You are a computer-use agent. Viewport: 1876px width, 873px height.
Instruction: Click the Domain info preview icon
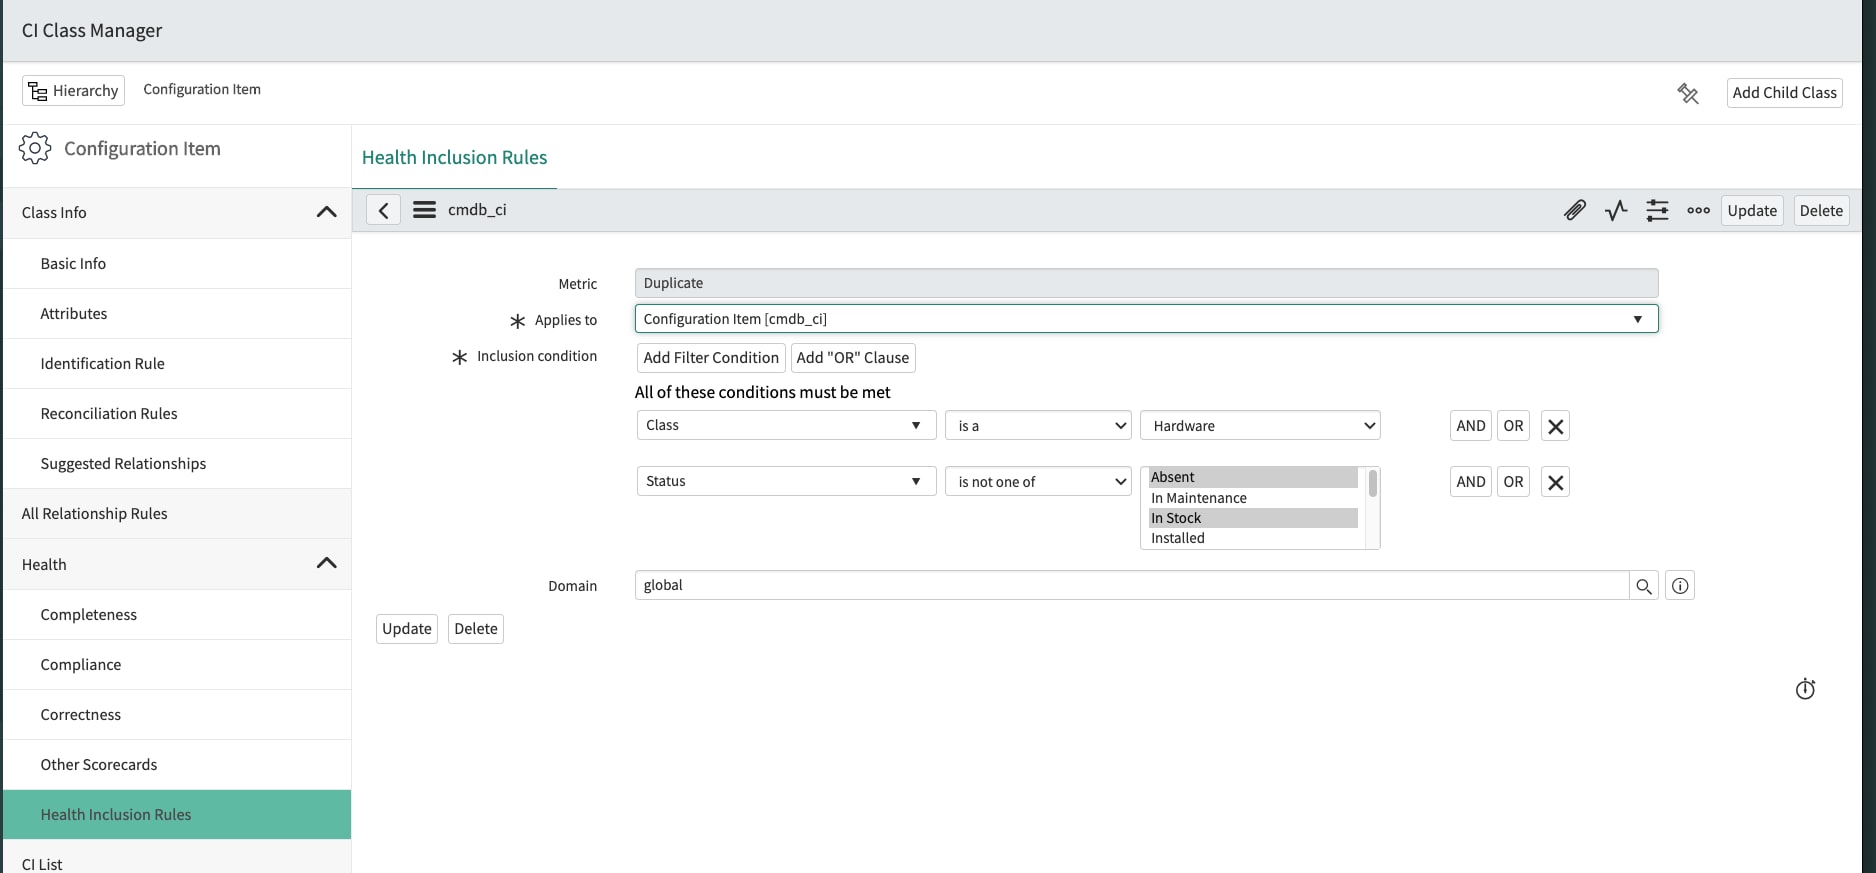pyautogui.click(x=1680, y=586)
